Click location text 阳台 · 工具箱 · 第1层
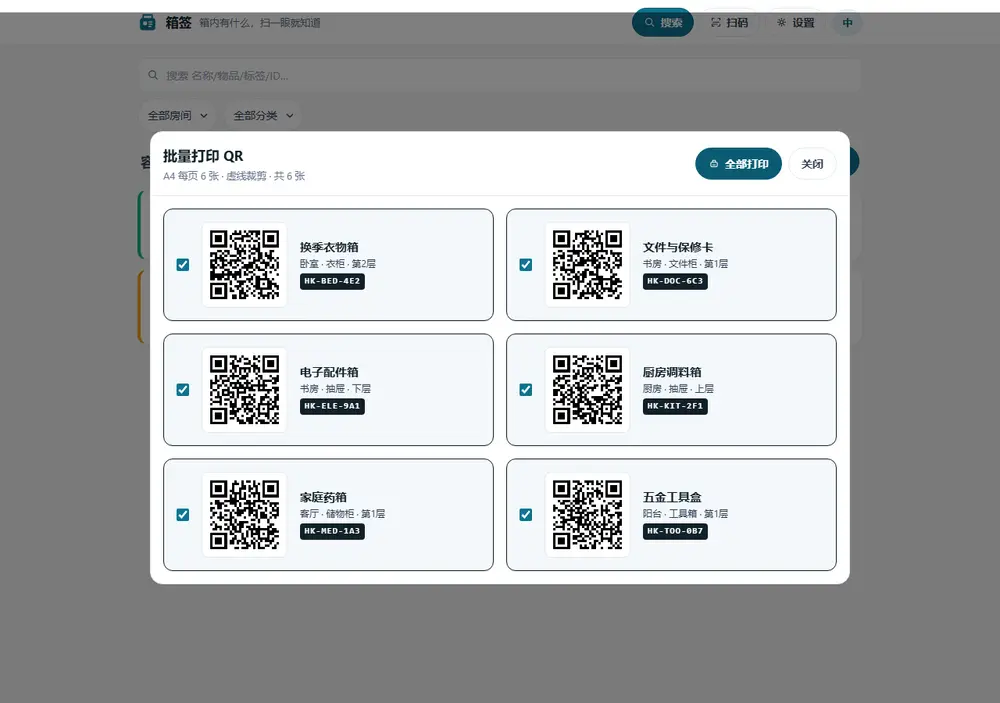Image resolution: width=1000 pixels, height=703 pixels. (x=686, y=514)
